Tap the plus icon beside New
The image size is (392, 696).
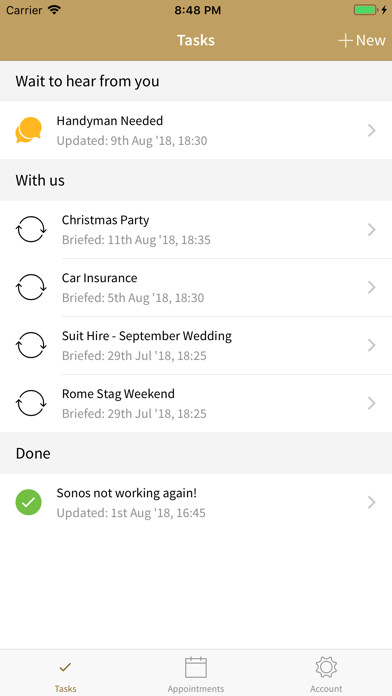pos(345,40)
